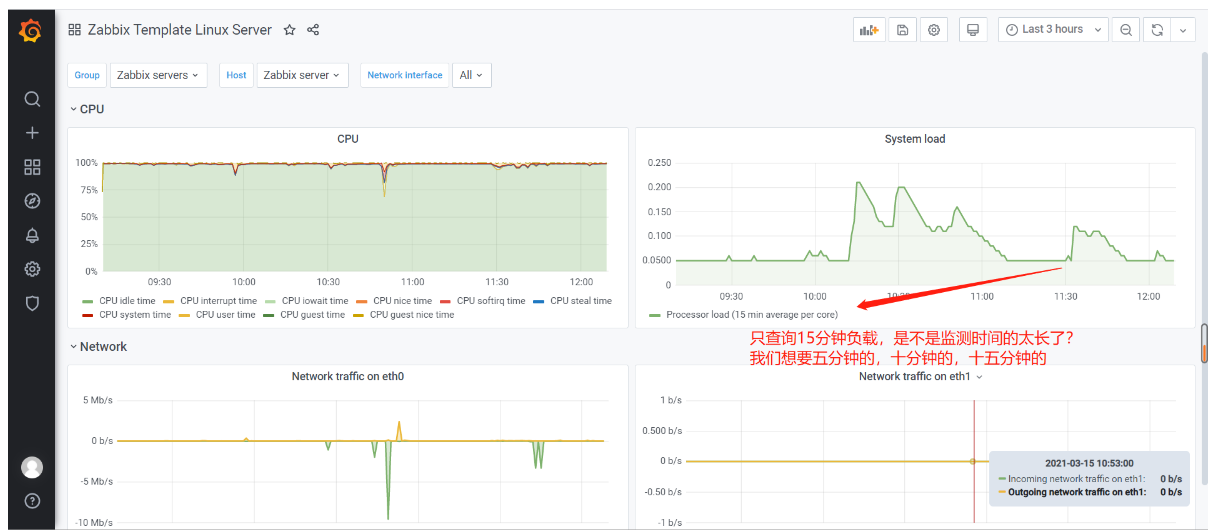Save the dashboard with the disk icon
The image size is (1211, 532).
pyautogui.click(x=902, y=30)
